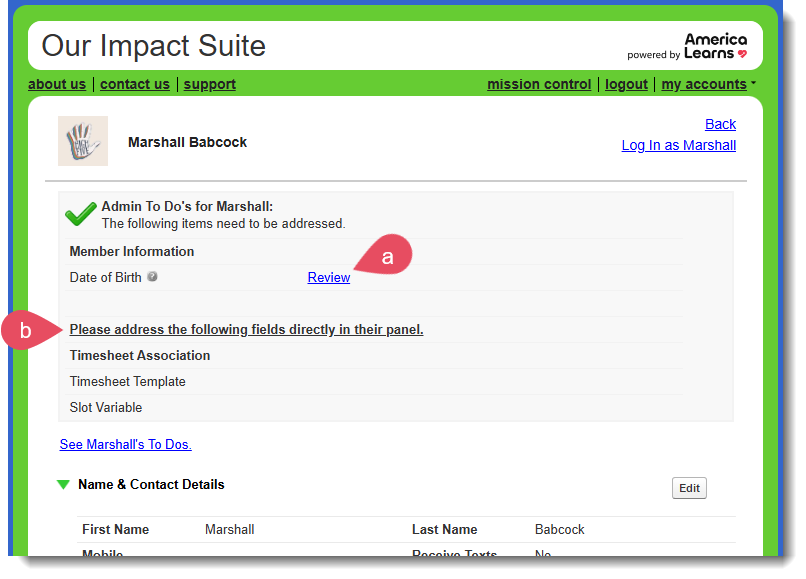Click Review link for Date of Birth
Screen dimensions: 806x579
[x=328, y=277]
